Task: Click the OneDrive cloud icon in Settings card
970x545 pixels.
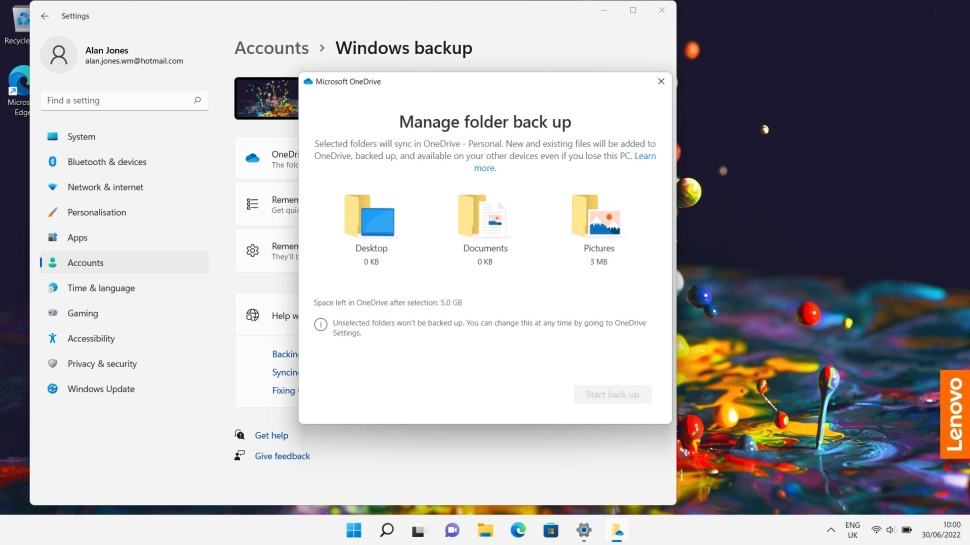Action: (x=252, y=158)
